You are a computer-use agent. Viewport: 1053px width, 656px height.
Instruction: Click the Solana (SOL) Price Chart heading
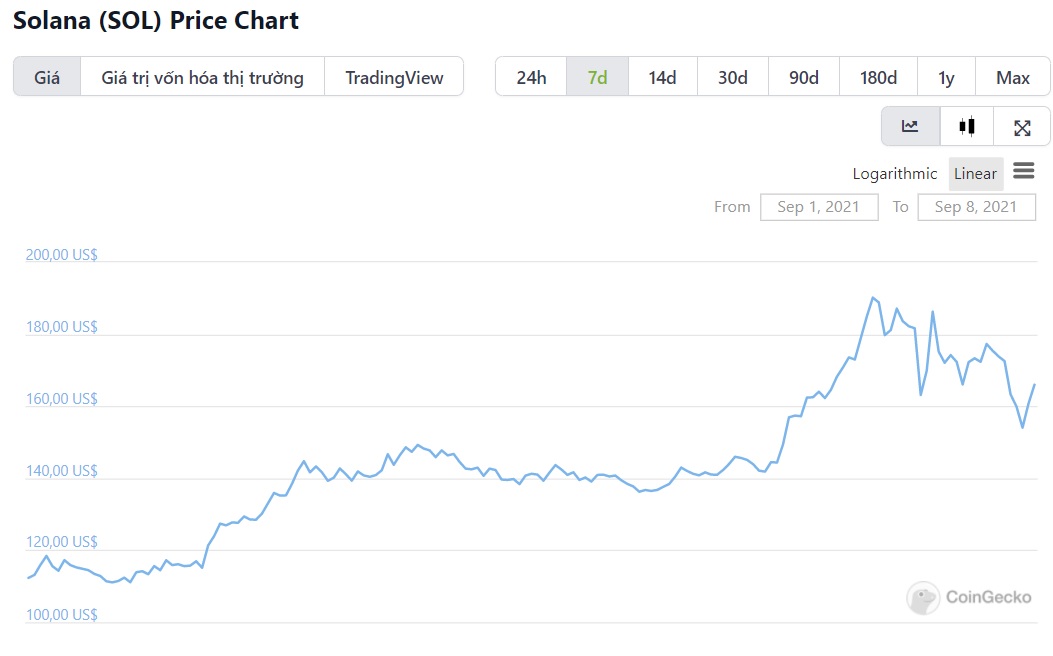click(156, 20)
